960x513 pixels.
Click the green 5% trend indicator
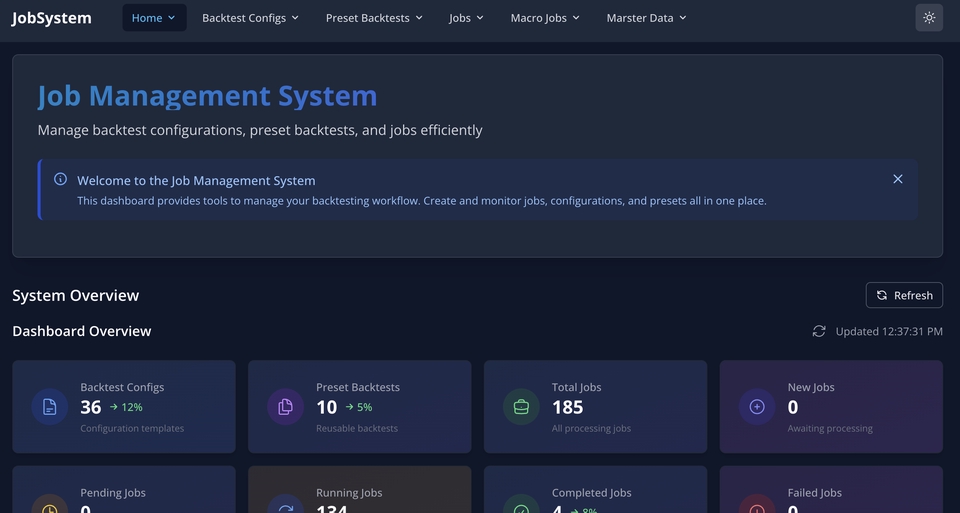pos(359,407)
